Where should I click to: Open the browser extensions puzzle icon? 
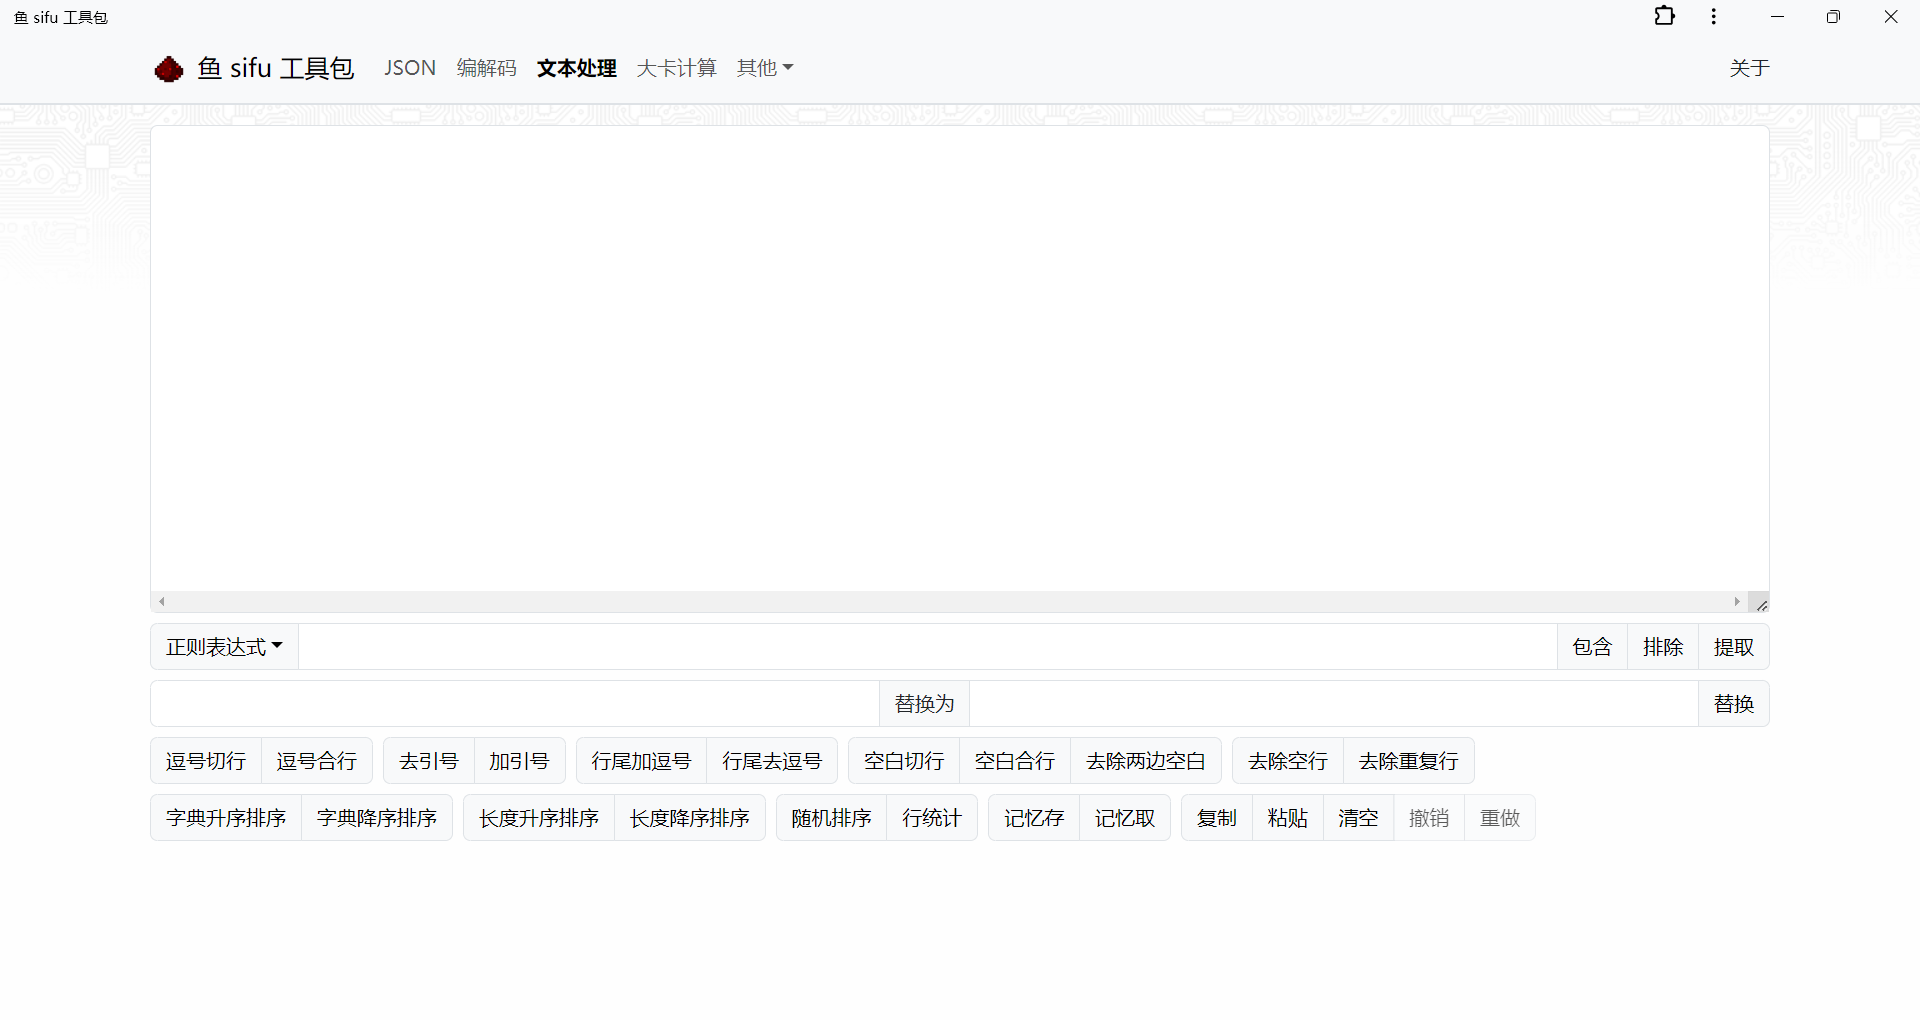click(1665, 16)
